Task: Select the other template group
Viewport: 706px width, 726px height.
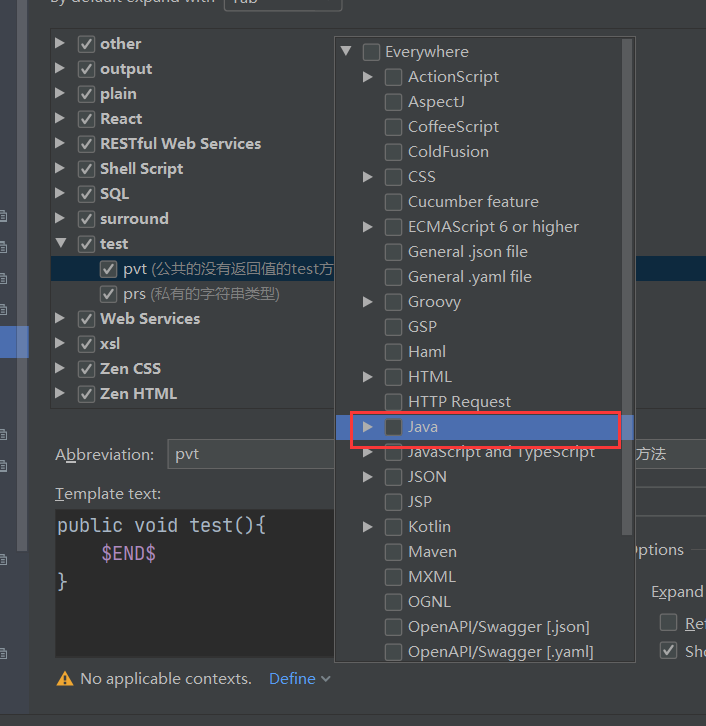Action: pos(120,44)
